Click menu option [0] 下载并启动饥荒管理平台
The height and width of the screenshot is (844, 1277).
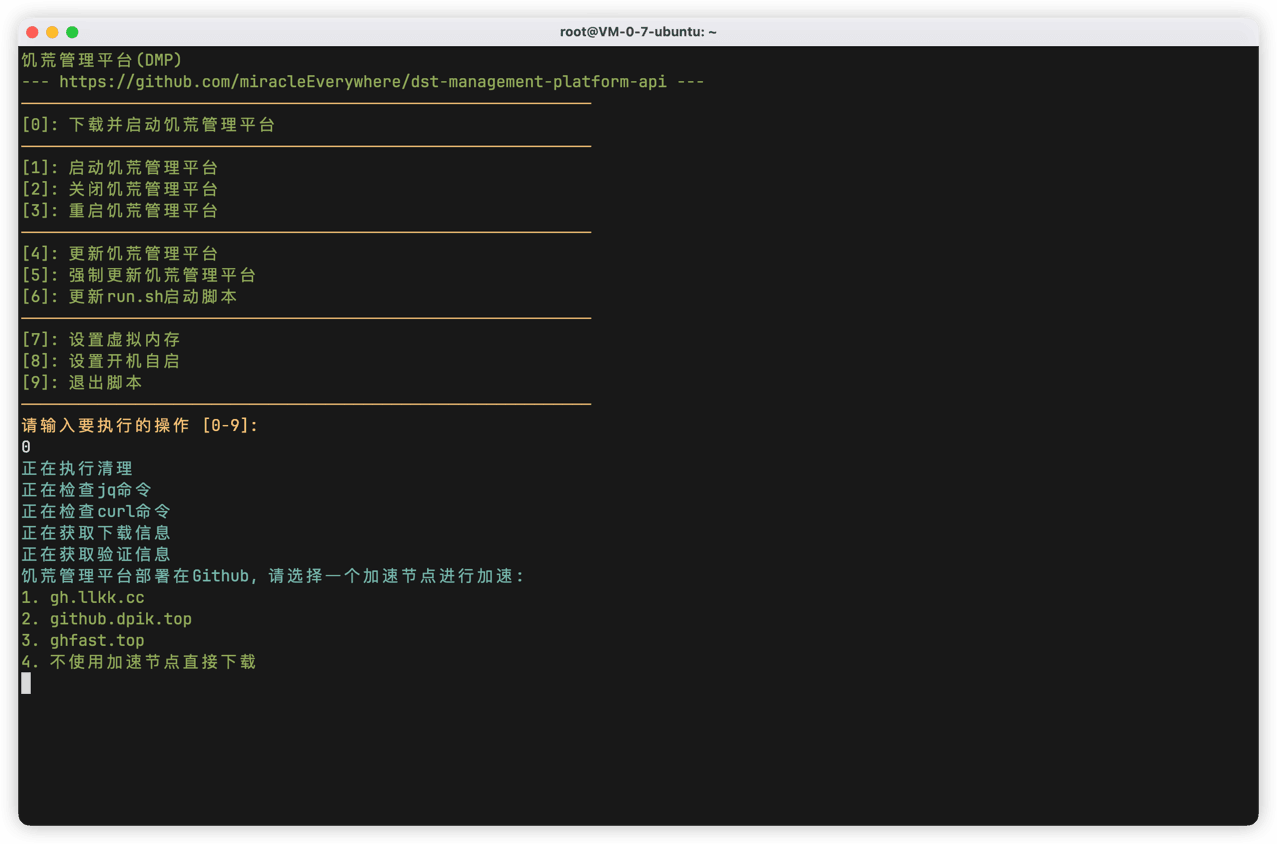(148, 125)
